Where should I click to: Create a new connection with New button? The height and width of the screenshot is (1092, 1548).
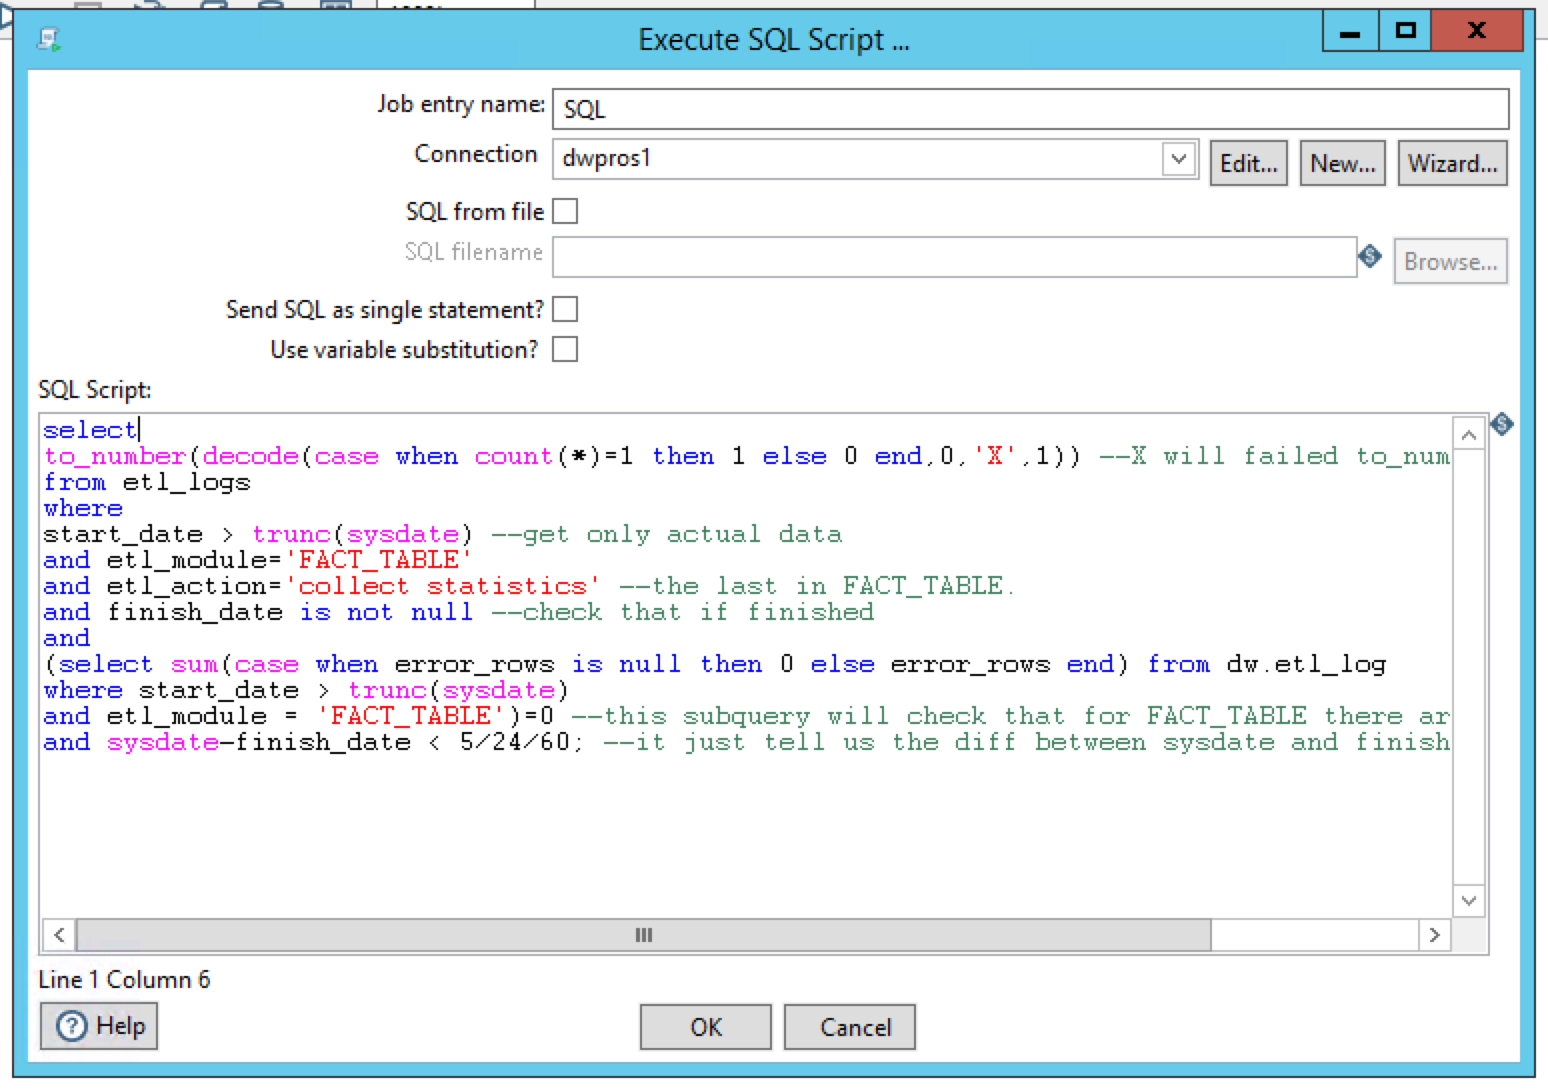(x=1342, y=163)
